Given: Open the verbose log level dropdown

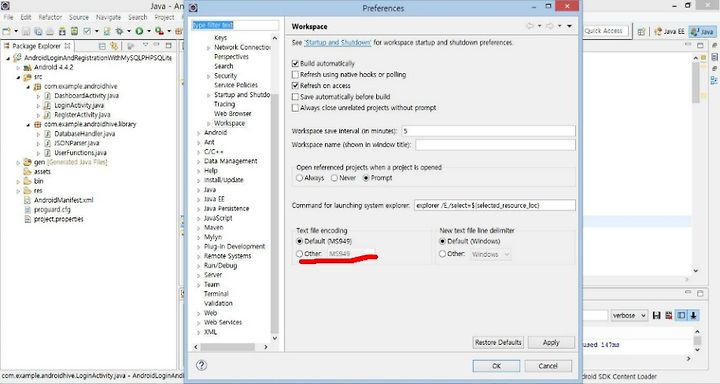Looking at the screenshot, I should pos(629,316).
